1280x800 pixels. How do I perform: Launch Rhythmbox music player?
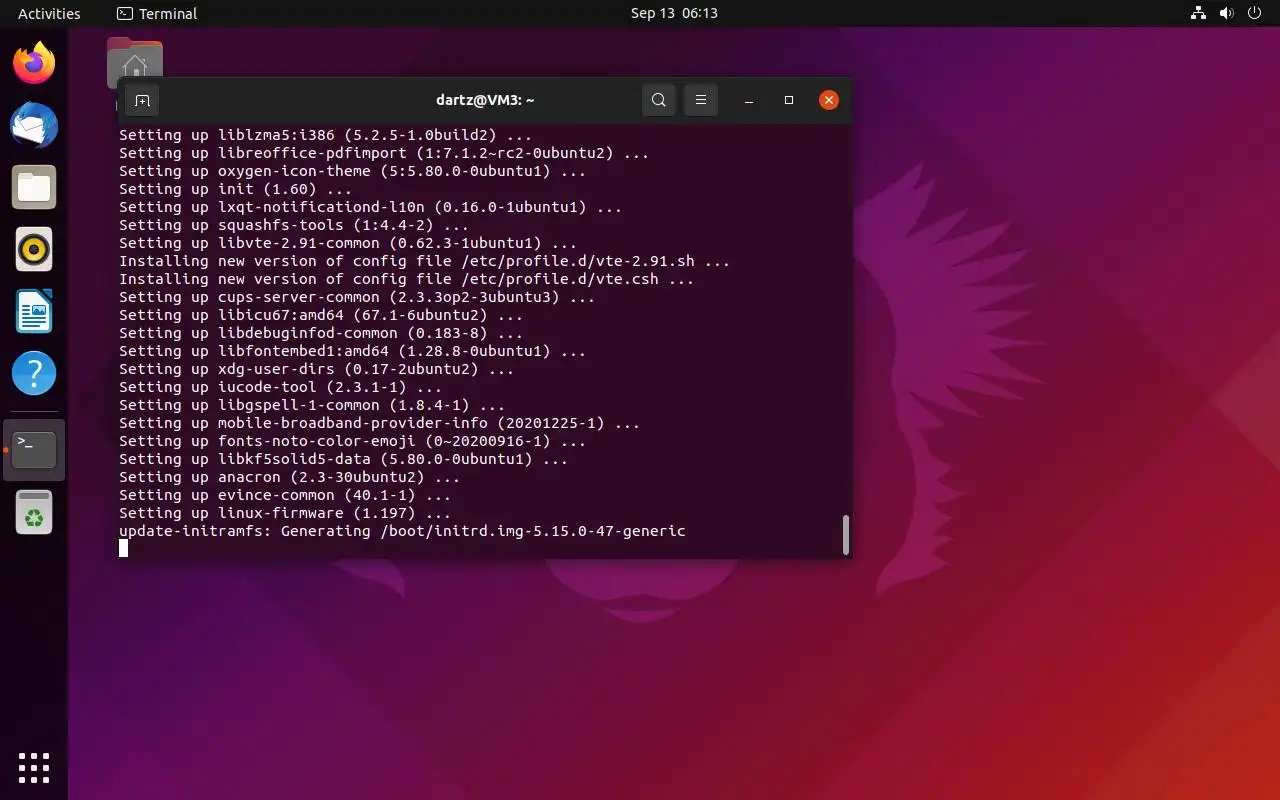click(x=34, y=250)
